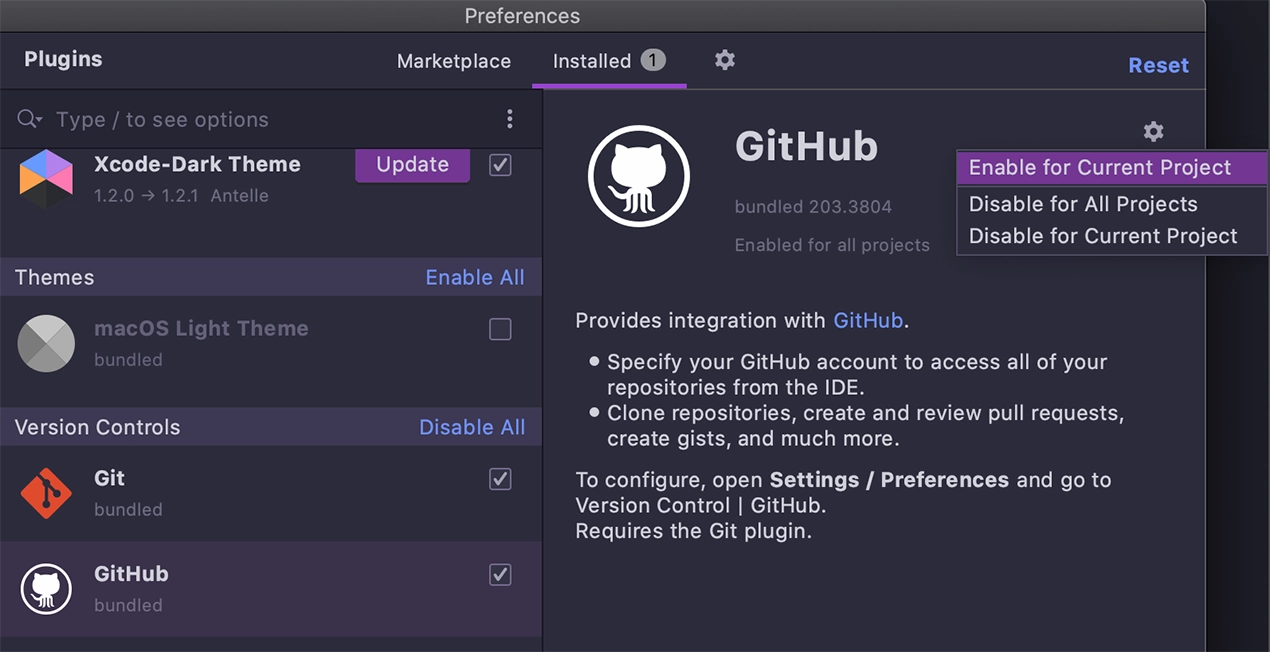Update the Xcode-Dark Theme plugin

pyautogui.click(x=412, y=165)
